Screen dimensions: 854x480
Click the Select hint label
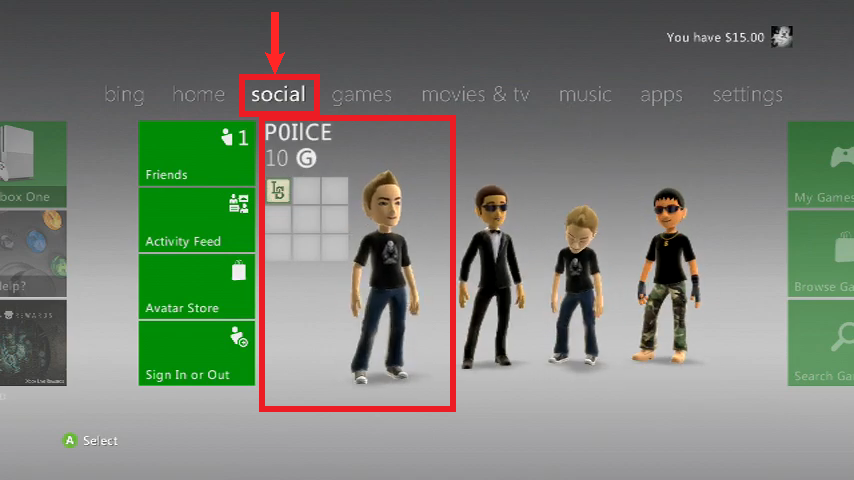(x=100, y=441)
